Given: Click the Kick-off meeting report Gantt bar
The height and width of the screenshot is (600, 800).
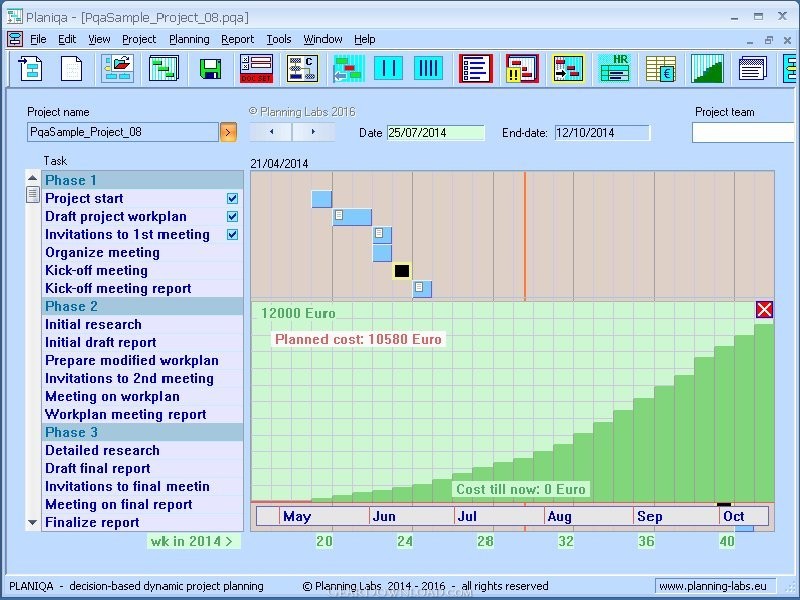Looking at the screenshot, I should click(x=422, y=289).
